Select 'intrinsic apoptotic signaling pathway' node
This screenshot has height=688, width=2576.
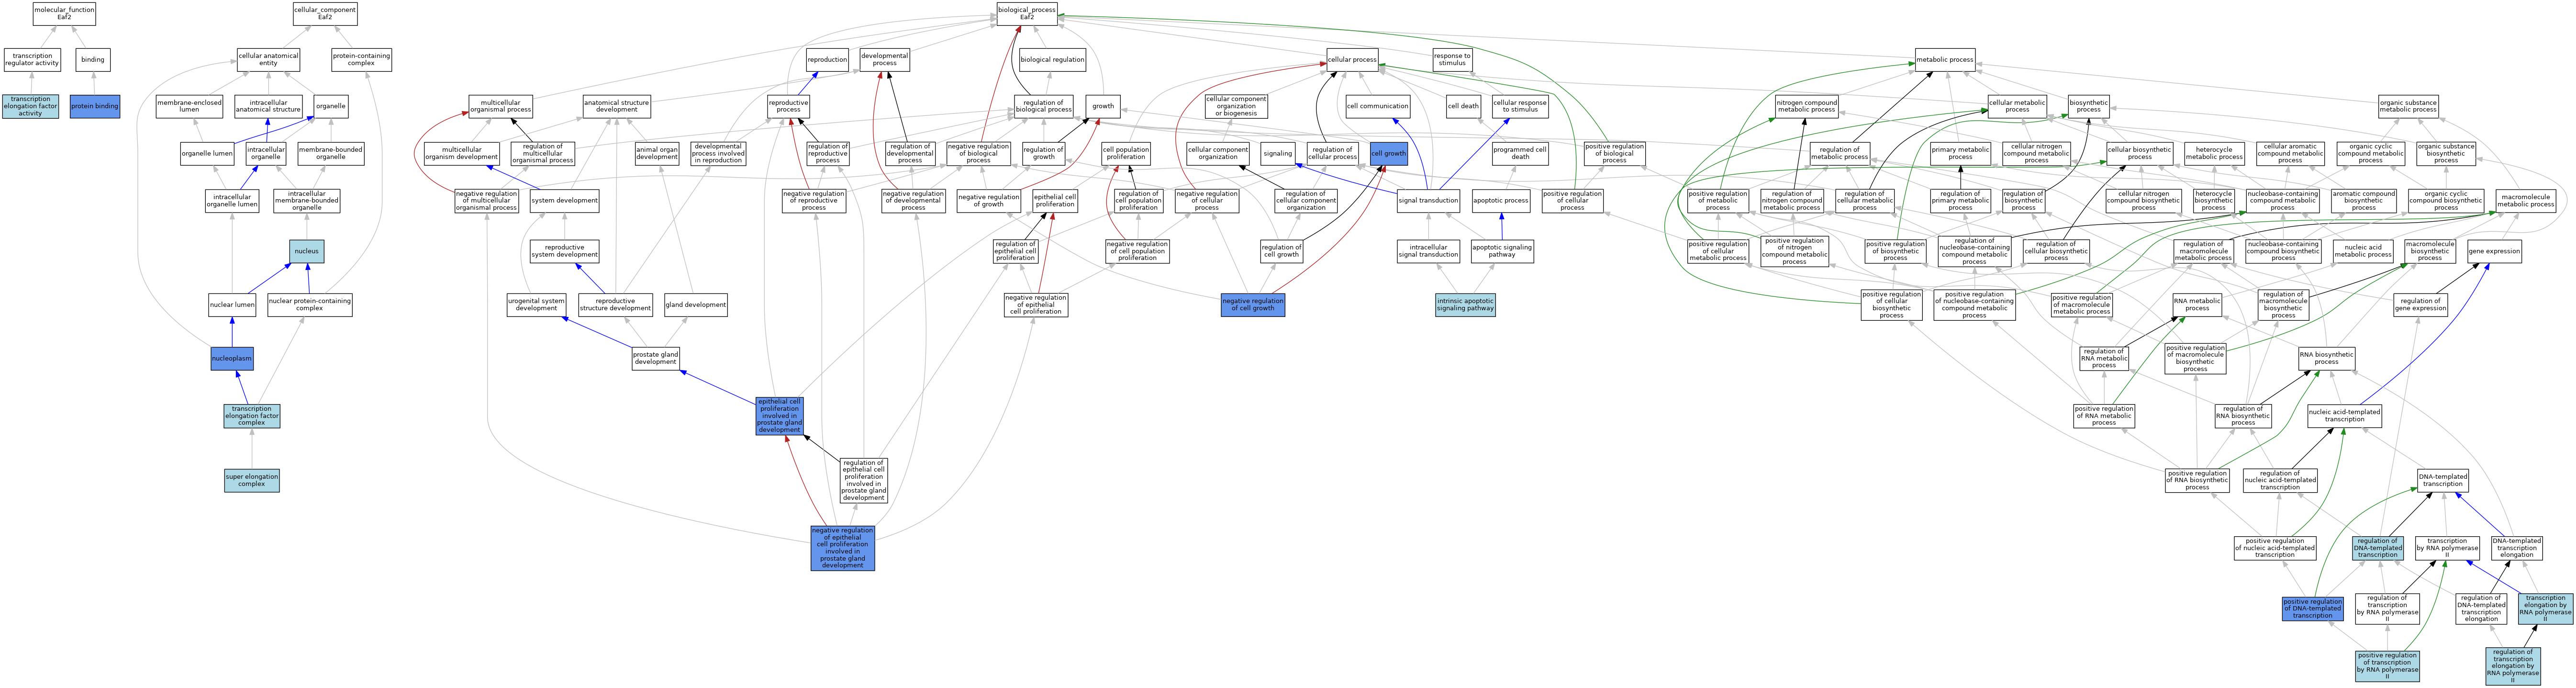tap(1465, 305)
